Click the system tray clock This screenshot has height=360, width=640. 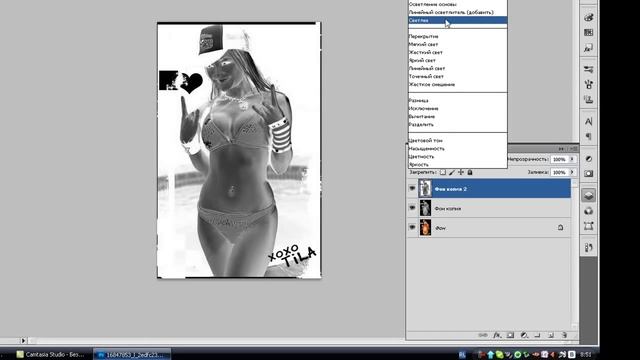pyautogui.click(x=585, y=354)
